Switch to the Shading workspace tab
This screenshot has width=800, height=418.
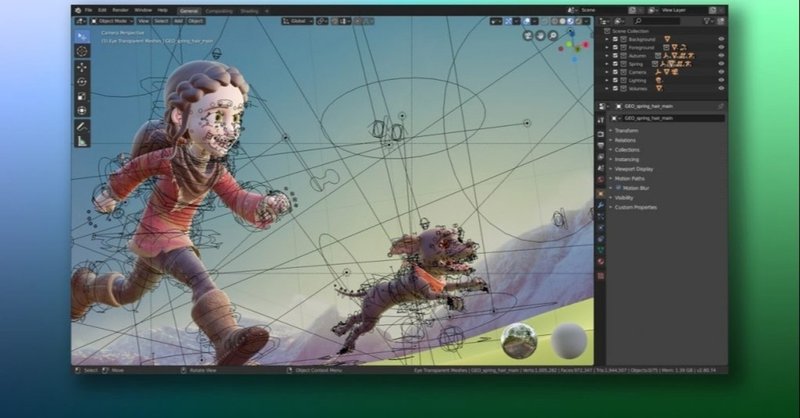tap(249, 11)
